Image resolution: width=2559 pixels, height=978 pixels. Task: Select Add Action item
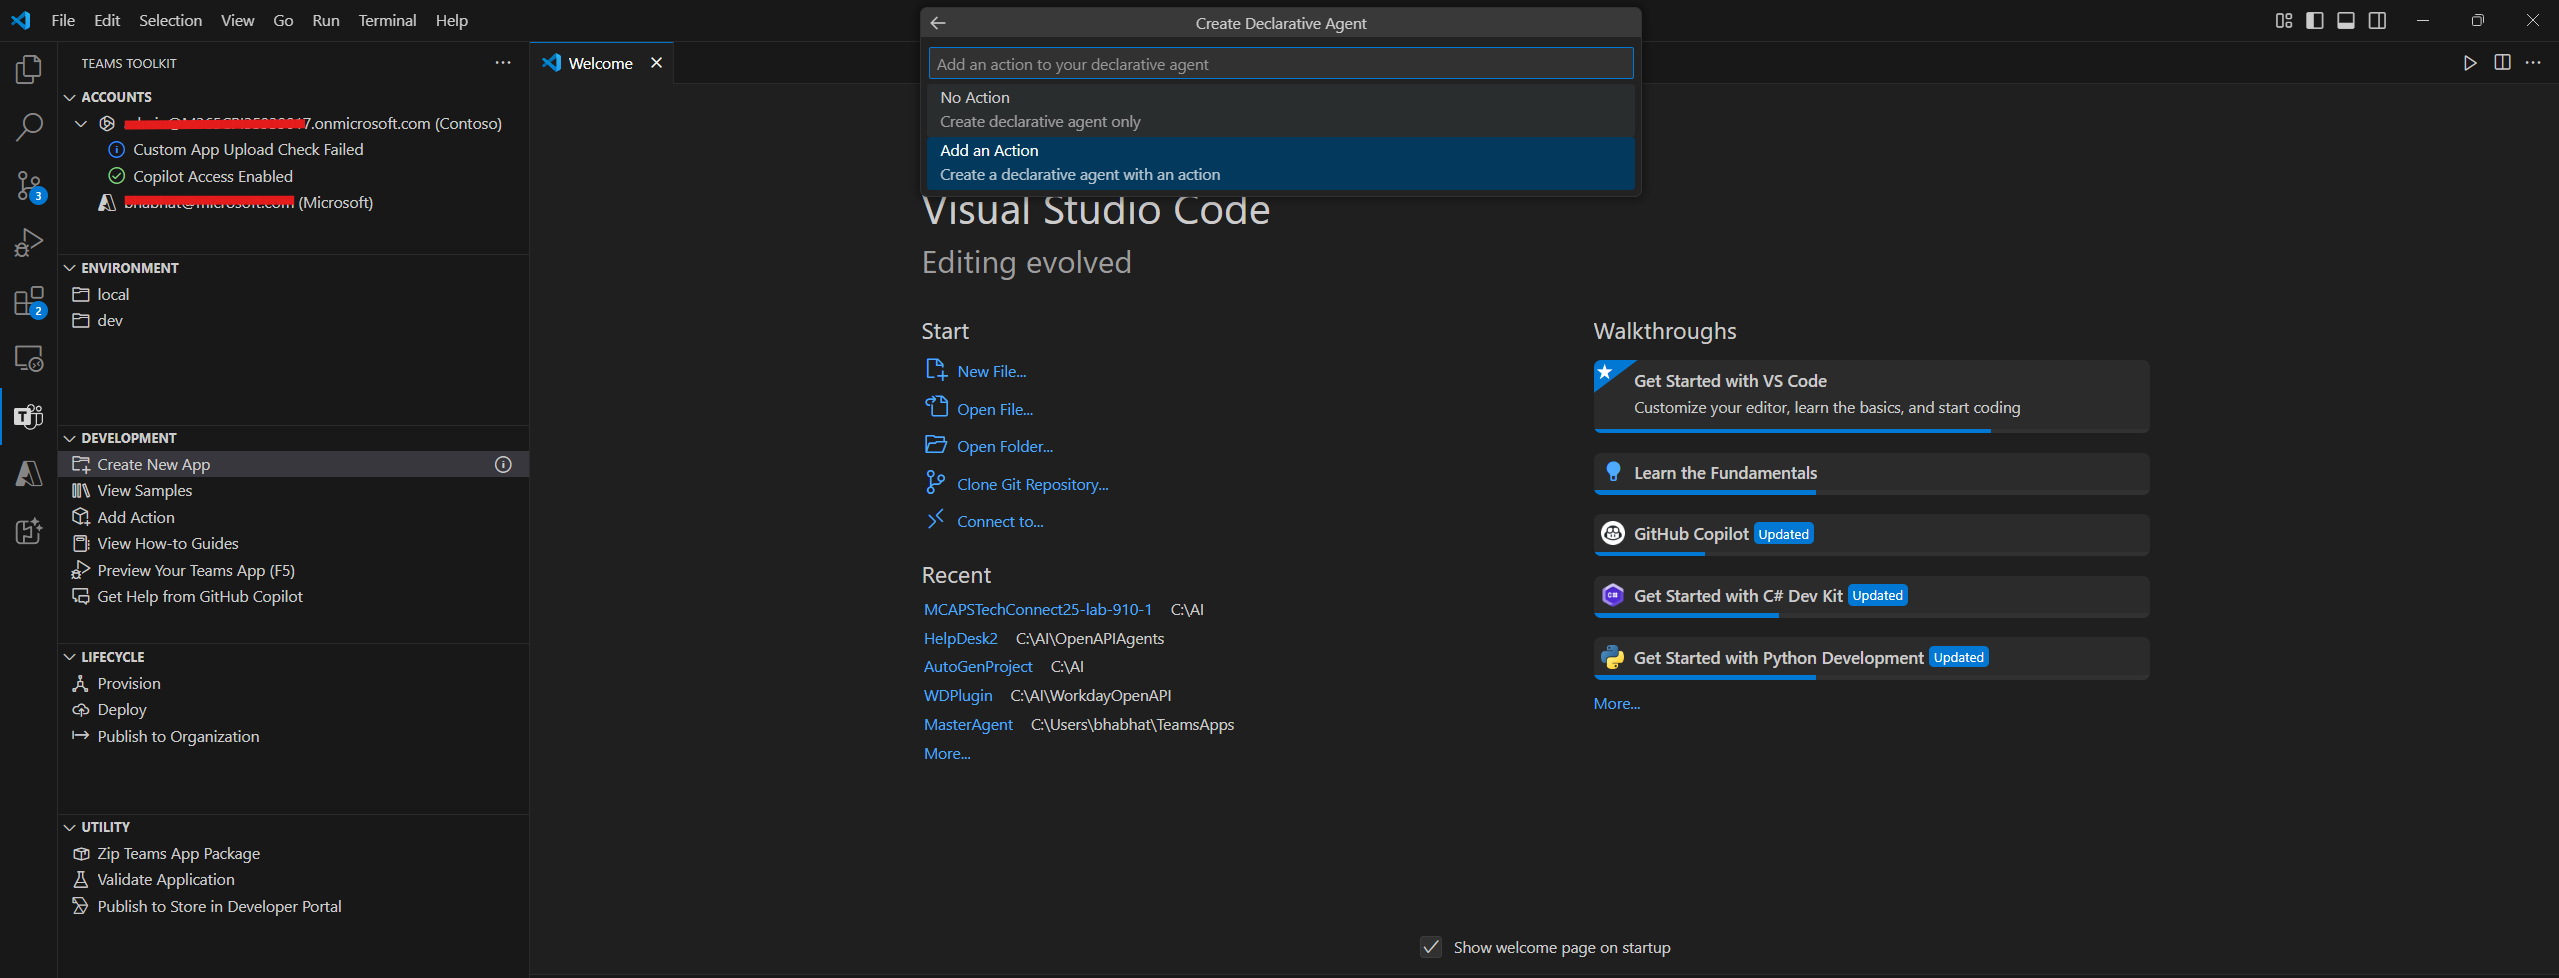click(135, 517)
